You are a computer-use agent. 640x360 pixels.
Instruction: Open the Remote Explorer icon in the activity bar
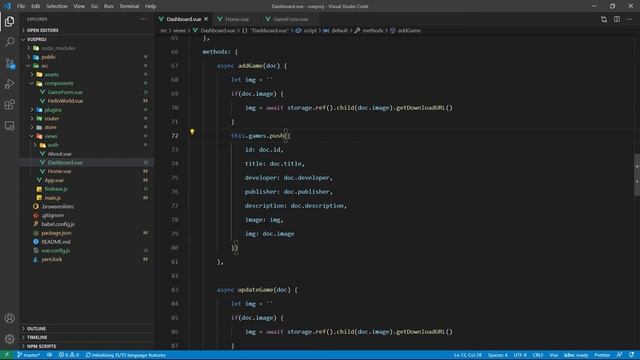pos(9,126)
